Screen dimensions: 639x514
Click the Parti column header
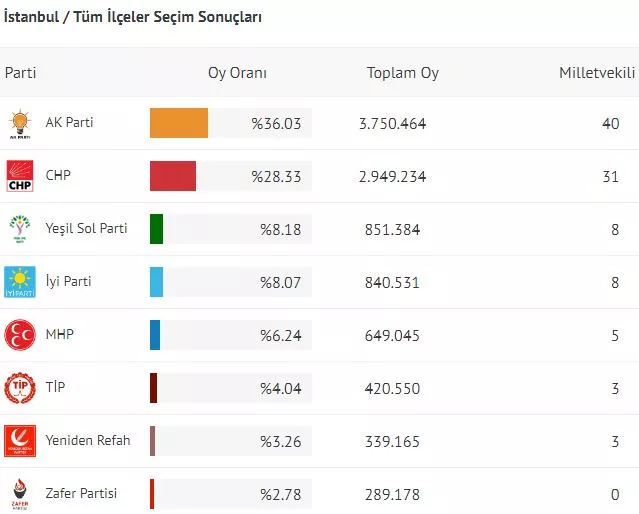point(21,73)
